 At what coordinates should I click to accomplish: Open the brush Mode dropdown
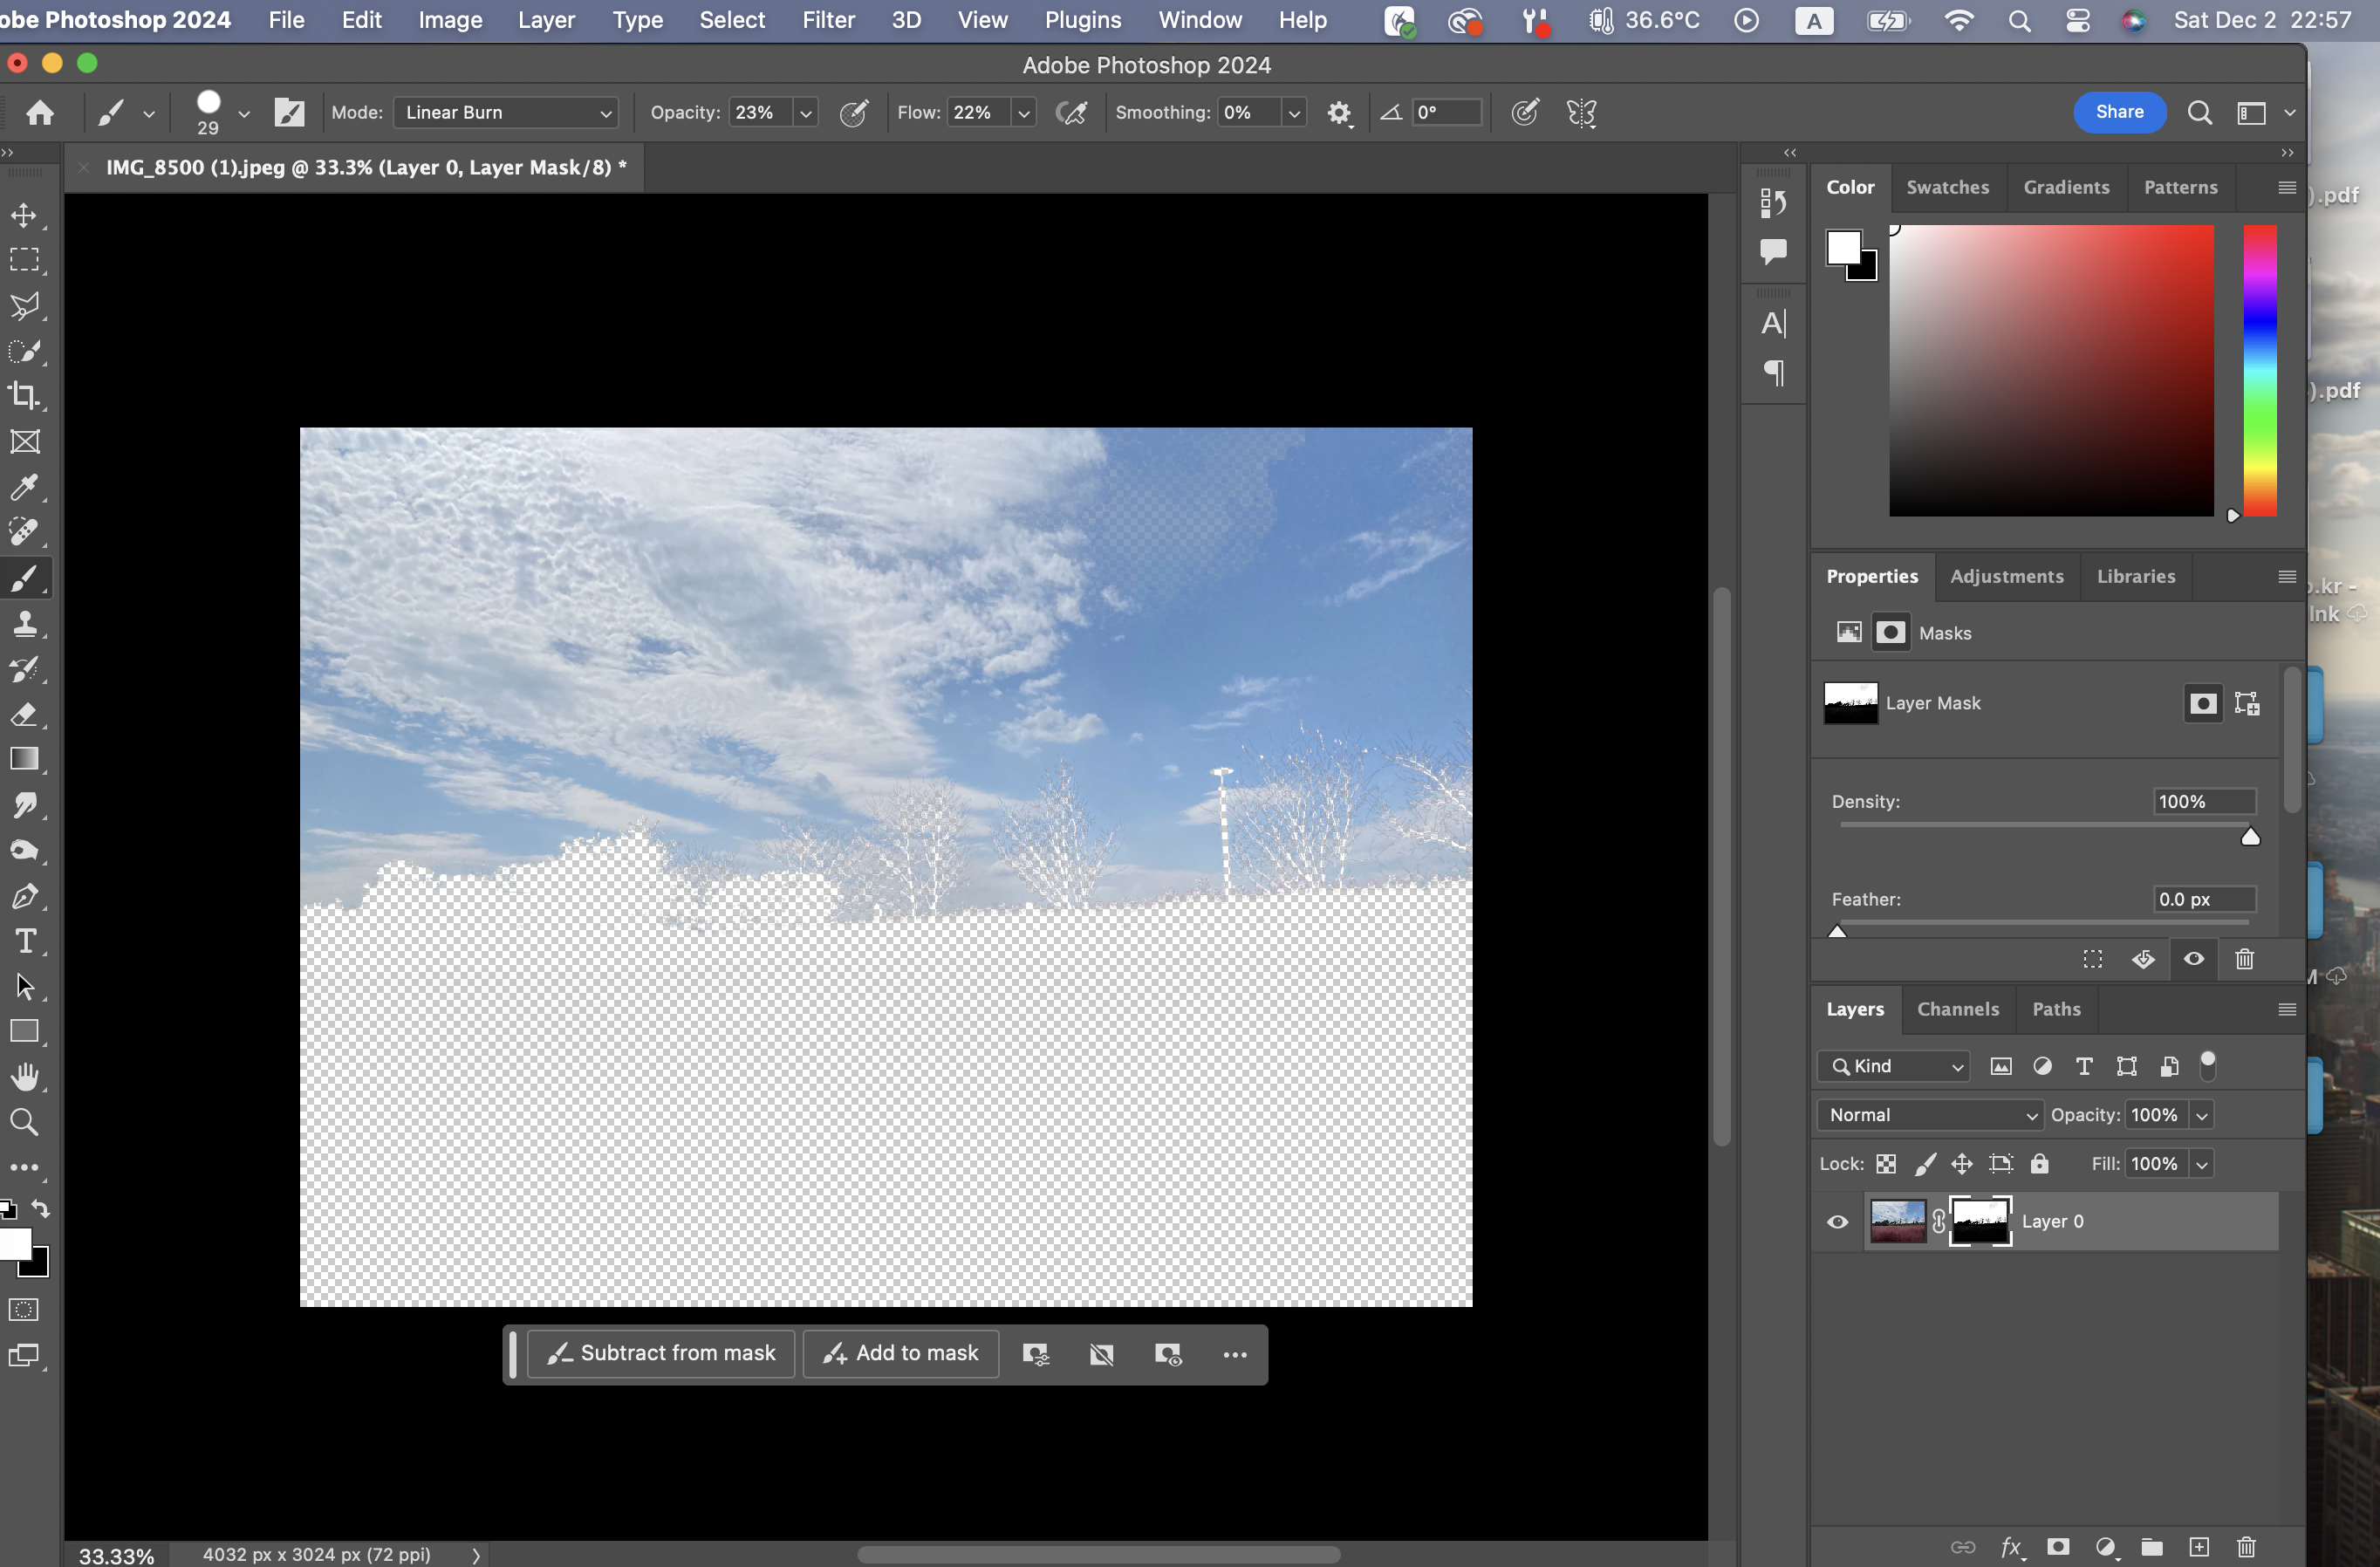(x=506, y=113)
